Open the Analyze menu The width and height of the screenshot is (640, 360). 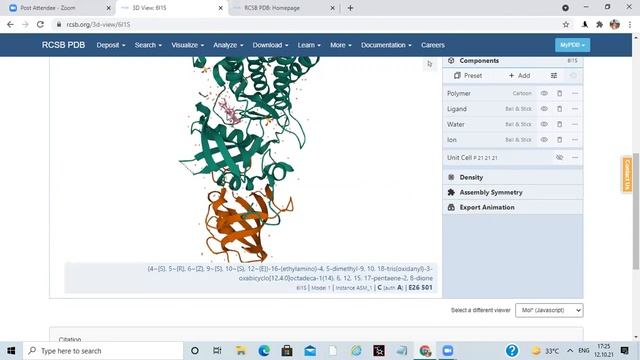coord(228,45)
